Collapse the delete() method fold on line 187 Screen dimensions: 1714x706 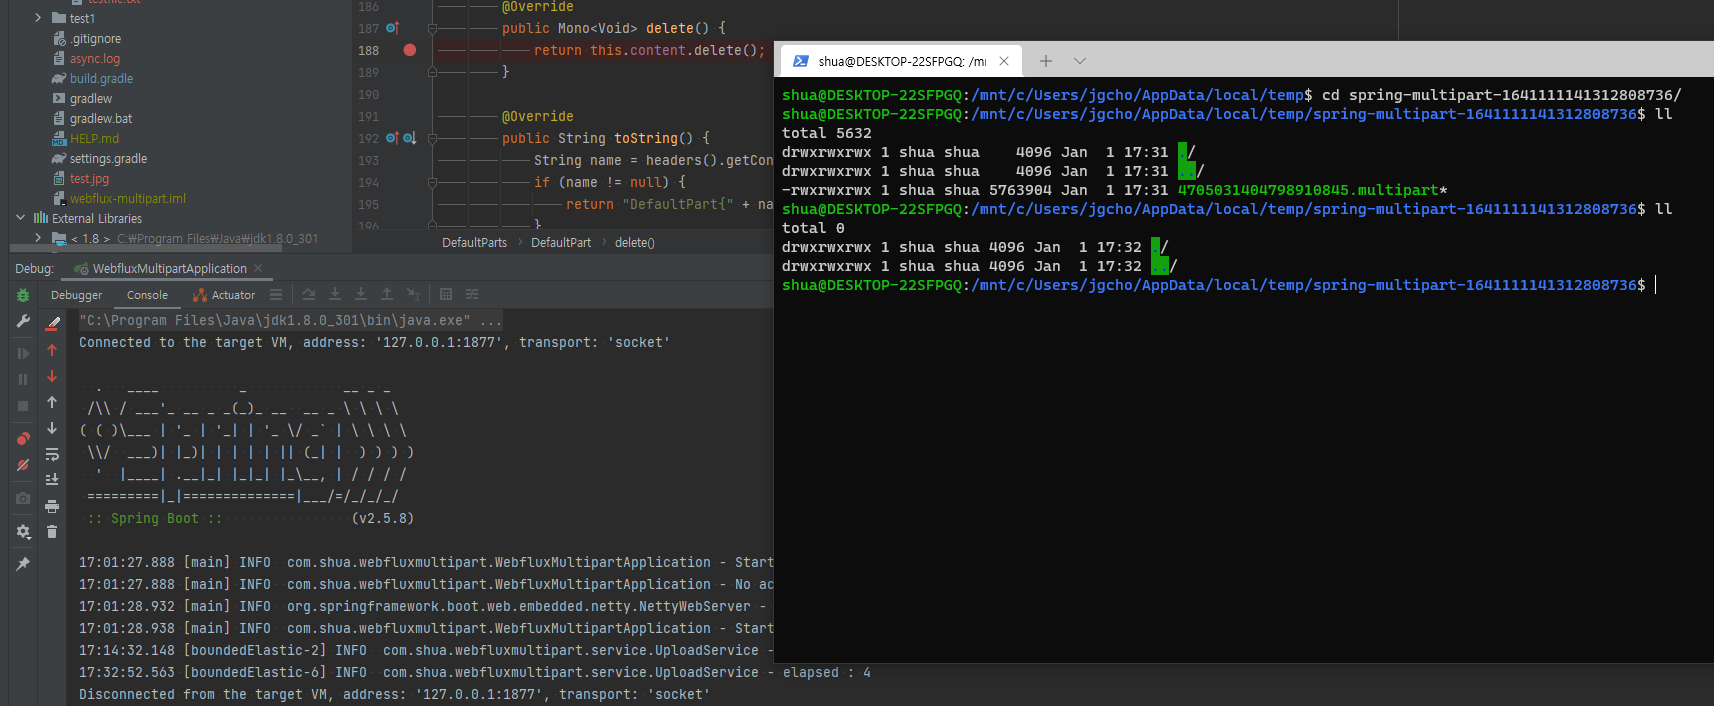point(432,28)
